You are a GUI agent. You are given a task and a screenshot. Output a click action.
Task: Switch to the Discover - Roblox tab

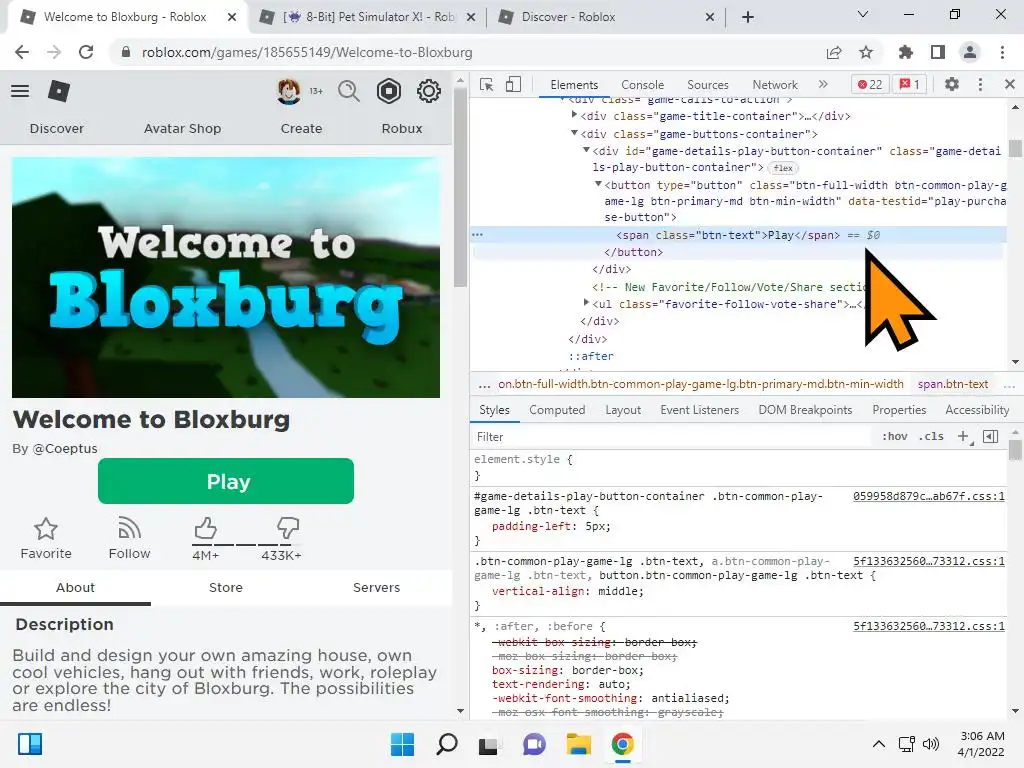tap(604, 17)
